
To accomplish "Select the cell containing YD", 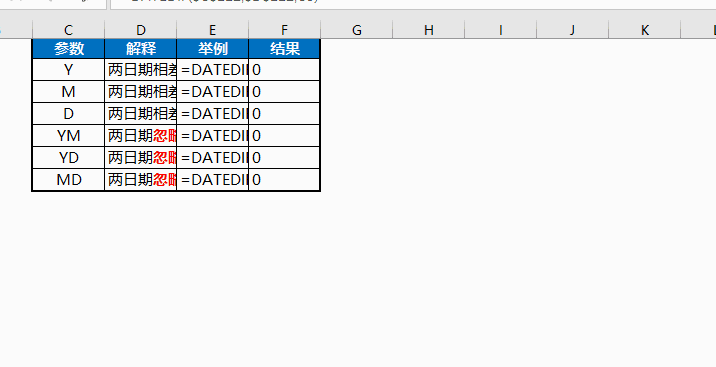I will pyautogui.click(x=68, y=157).
